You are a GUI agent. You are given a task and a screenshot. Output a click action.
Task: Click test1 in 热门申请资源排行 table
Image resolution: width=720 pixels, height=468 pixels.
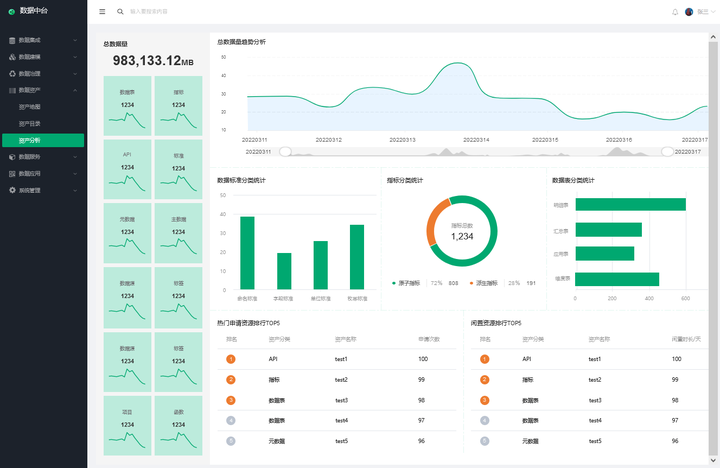(x=341, y=359)
